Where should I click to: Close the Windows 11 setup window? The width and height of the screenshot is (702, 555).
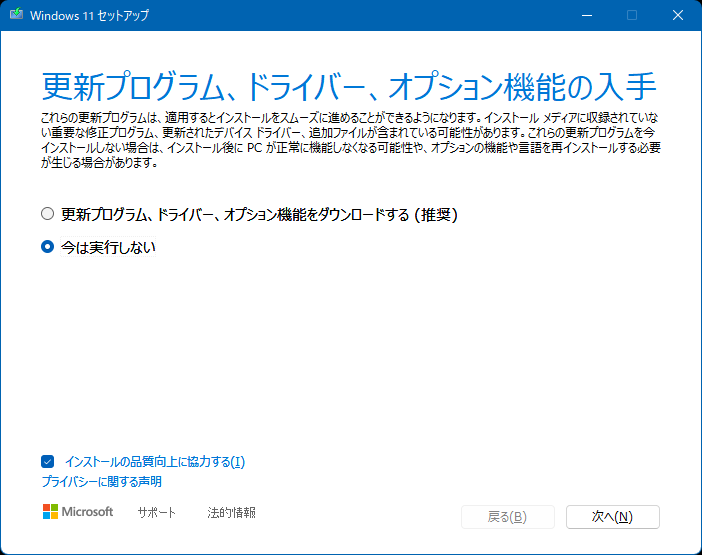[678, 15]
